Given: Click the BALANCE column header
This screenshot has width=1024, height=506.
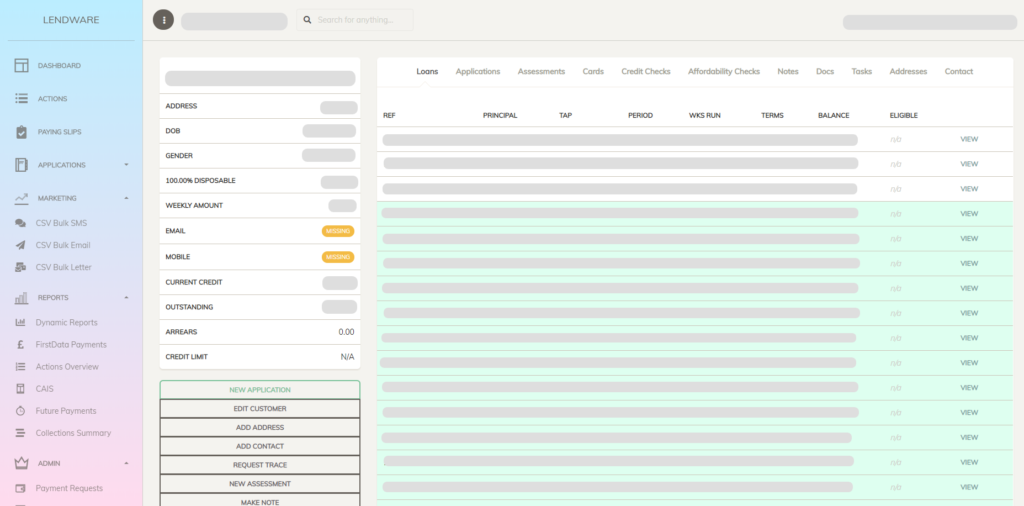Looking at the screenshot, I should [833, 116].
